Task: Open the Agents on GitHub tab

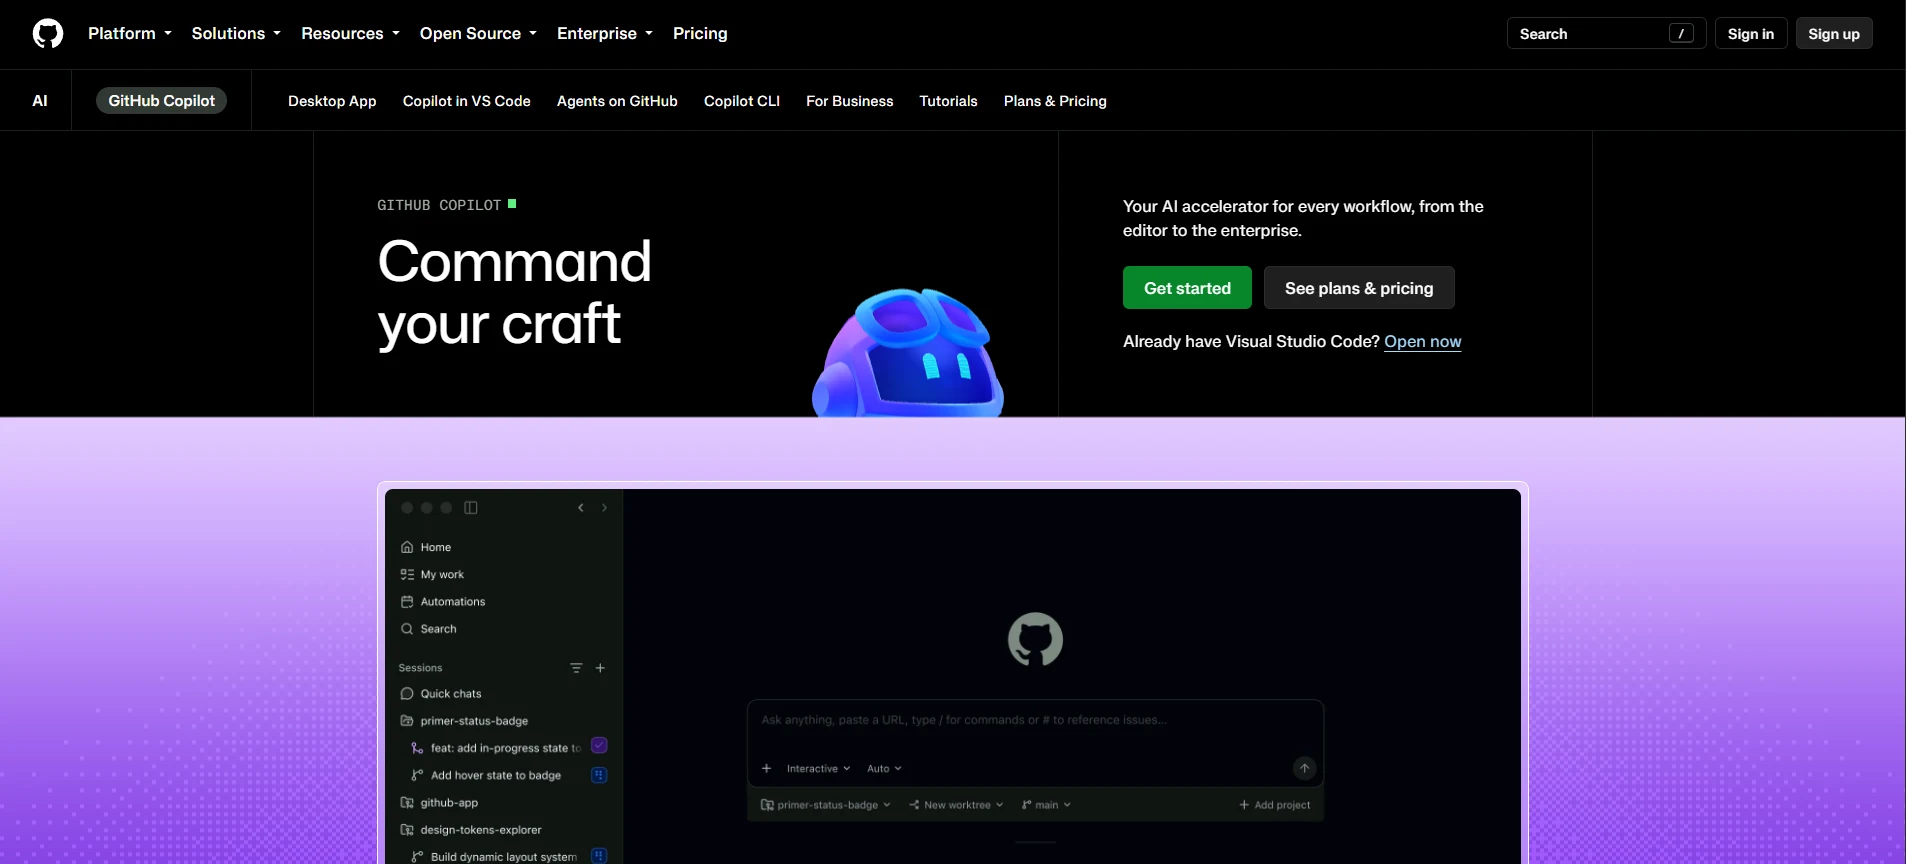Action: pyautogui.click(x=617, y=101)
